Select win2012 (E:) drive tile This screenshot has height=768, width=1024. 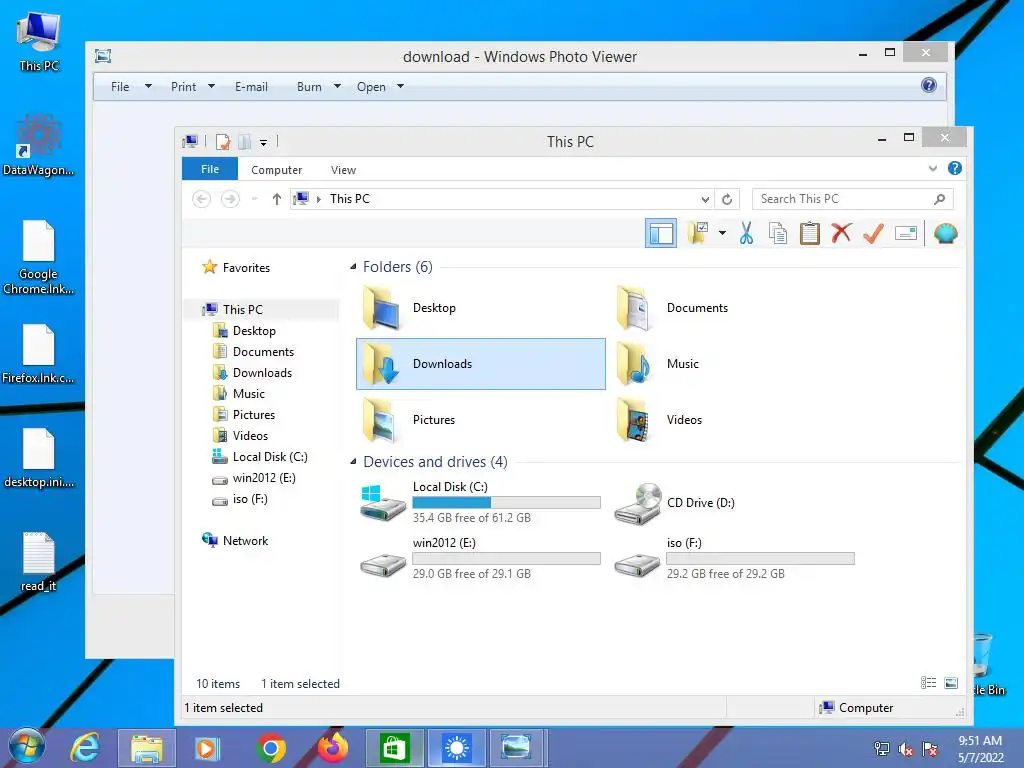point(480,558)
